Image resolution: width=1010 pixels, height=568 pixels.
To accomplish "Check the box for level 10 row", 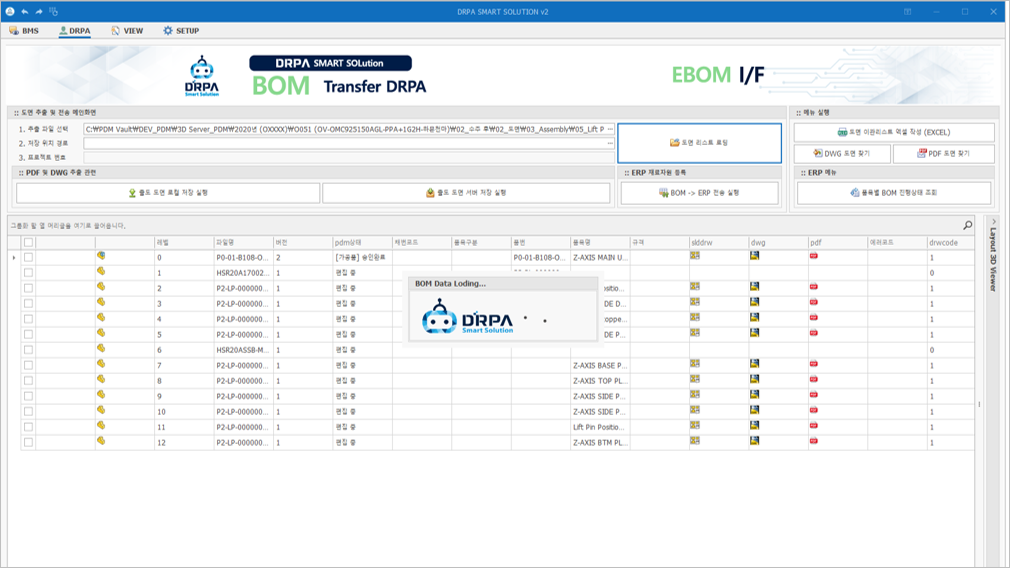I will pos(28,412).
